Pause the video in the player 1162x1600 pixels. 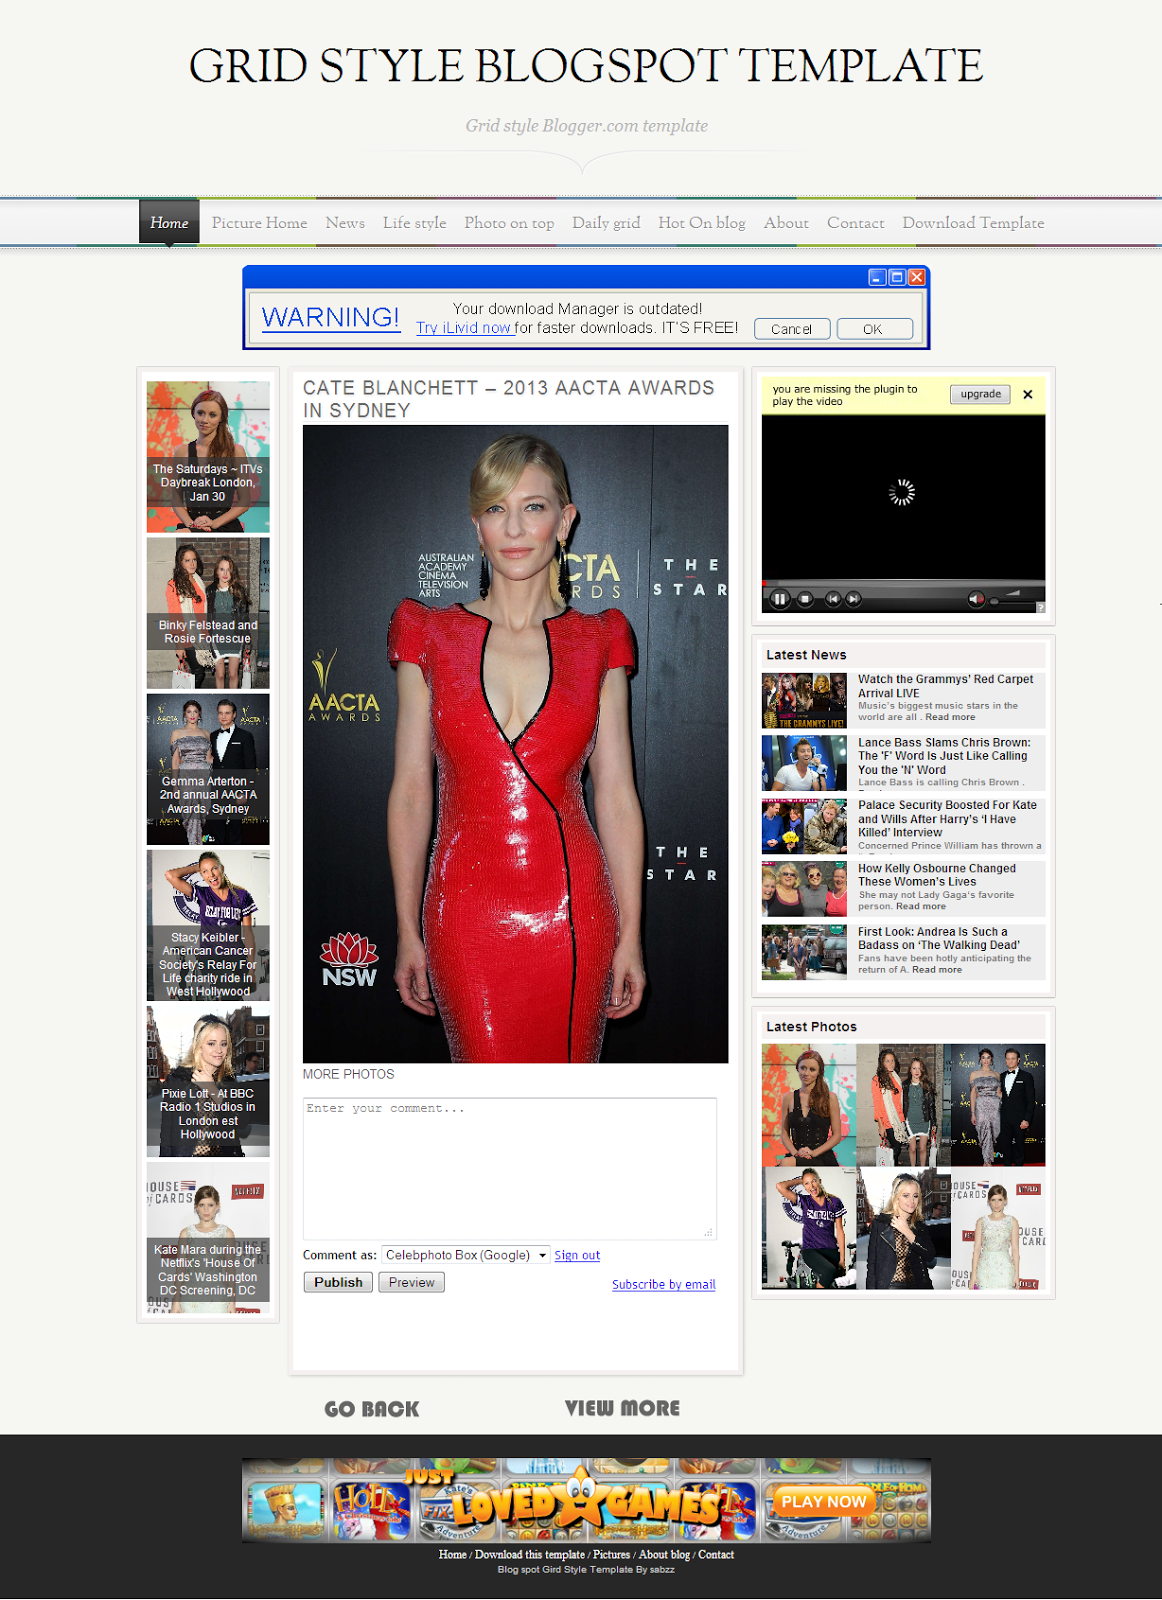pos(780,599)
